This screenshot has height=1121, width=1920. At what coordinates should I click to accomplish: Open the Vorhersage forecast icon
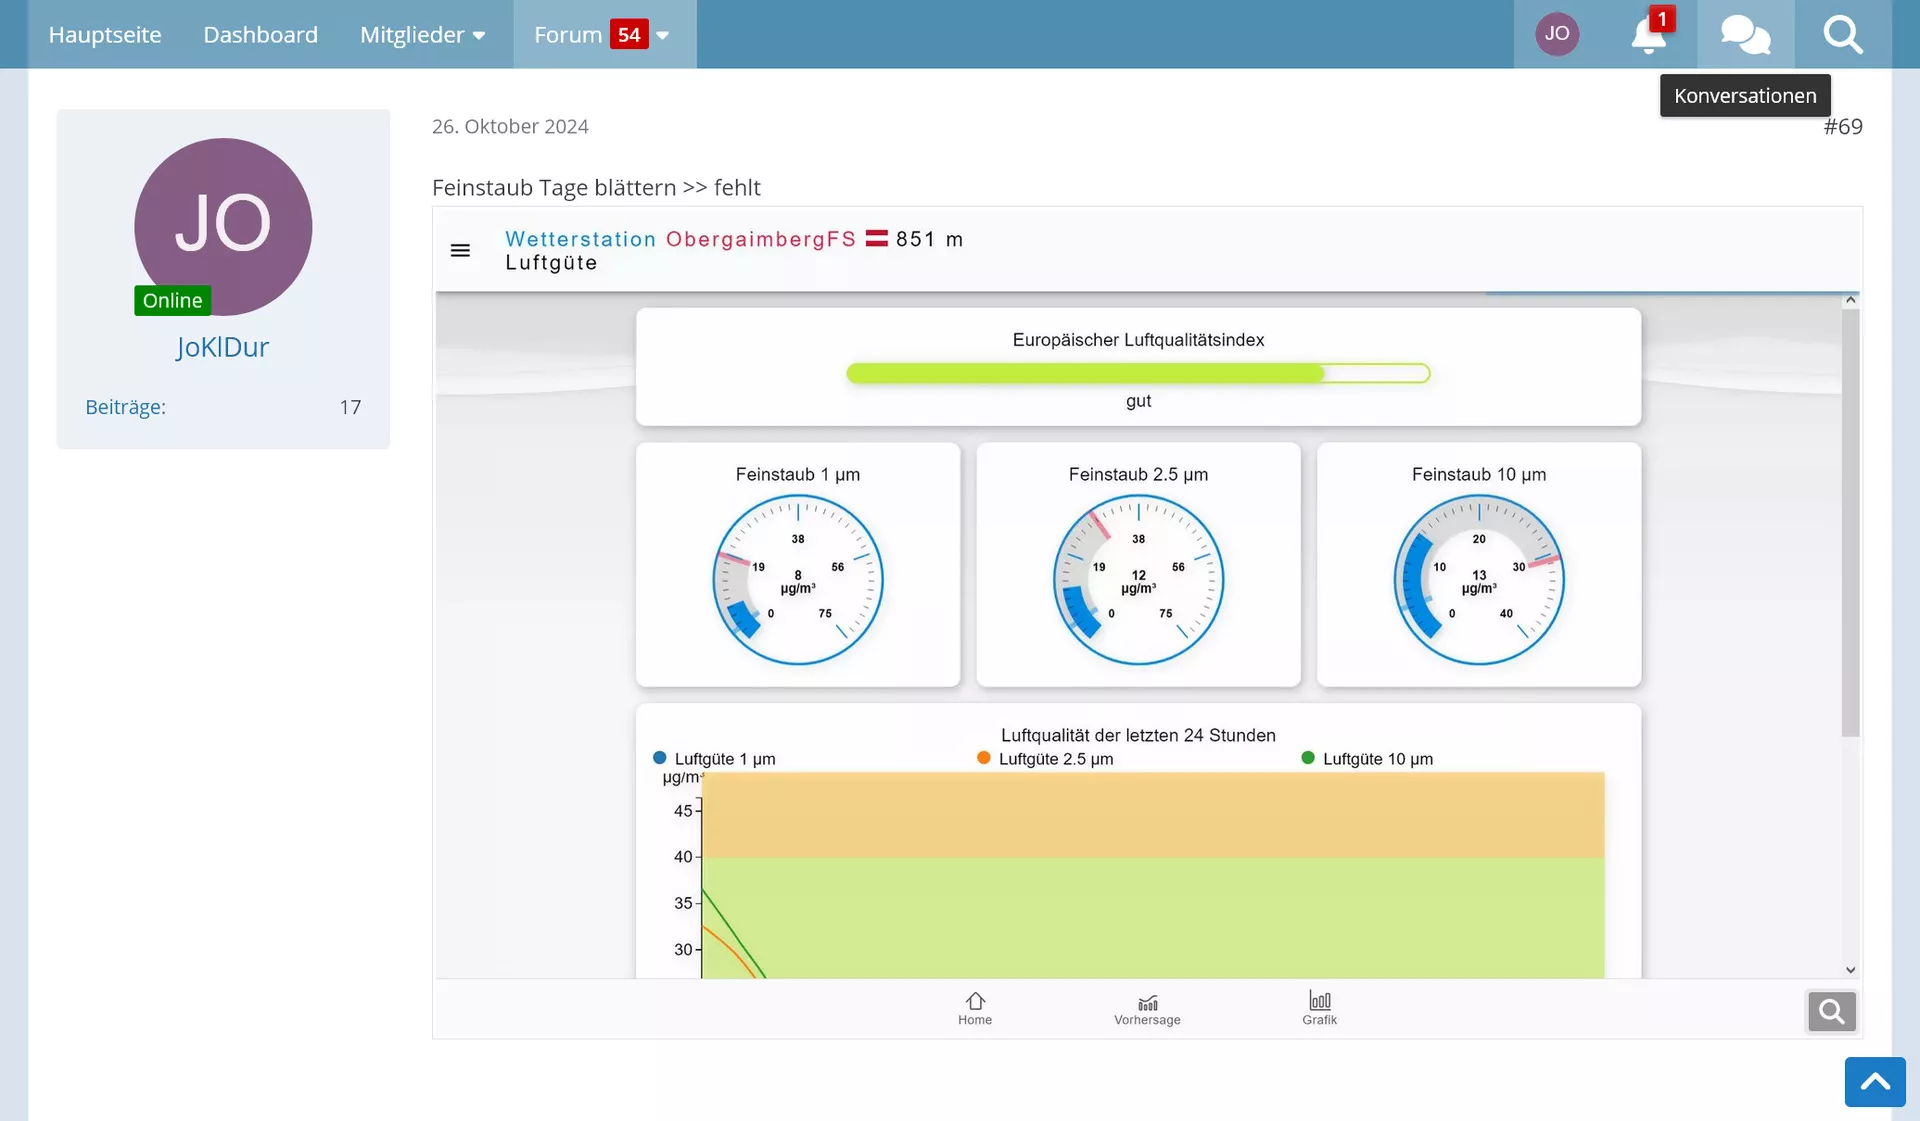click(x=1147, y=1008)
